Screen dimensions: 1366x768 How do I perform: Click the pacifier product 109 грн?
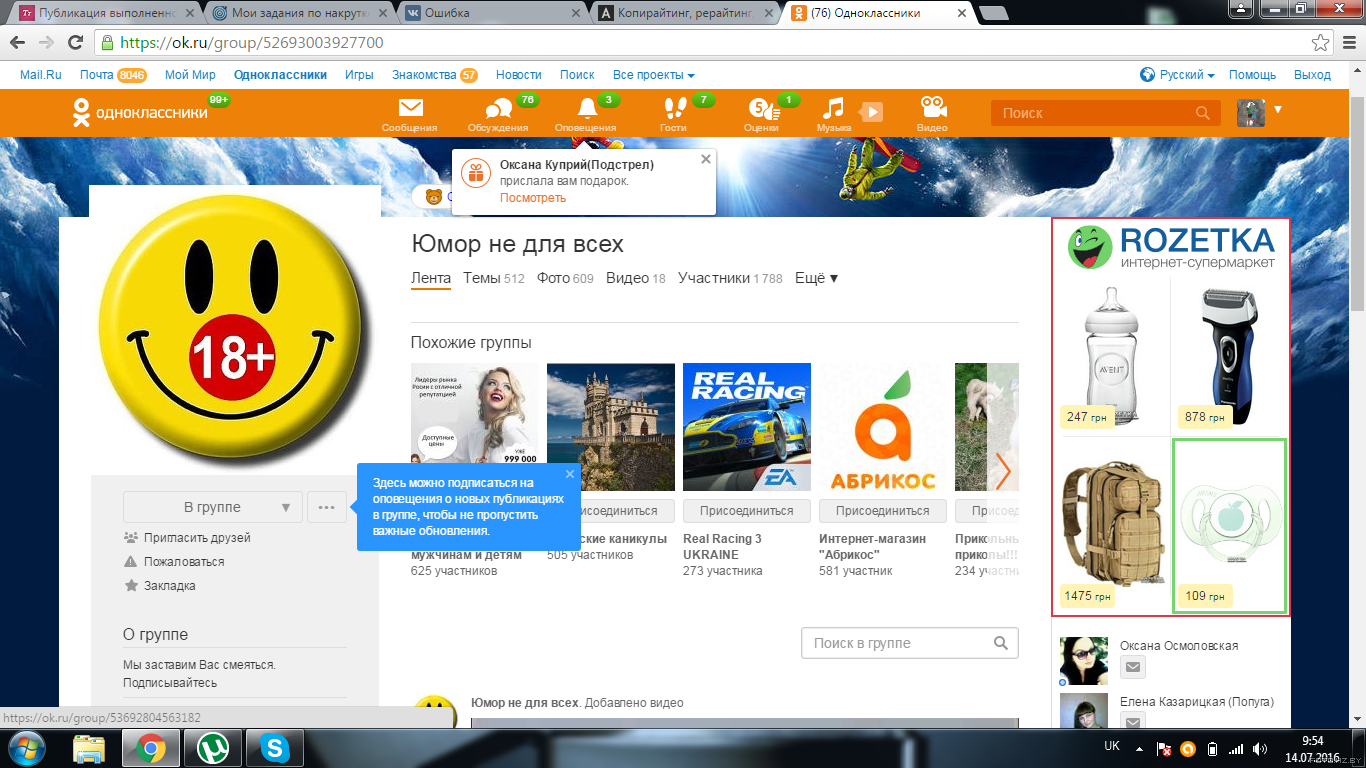pos(1229,525)
